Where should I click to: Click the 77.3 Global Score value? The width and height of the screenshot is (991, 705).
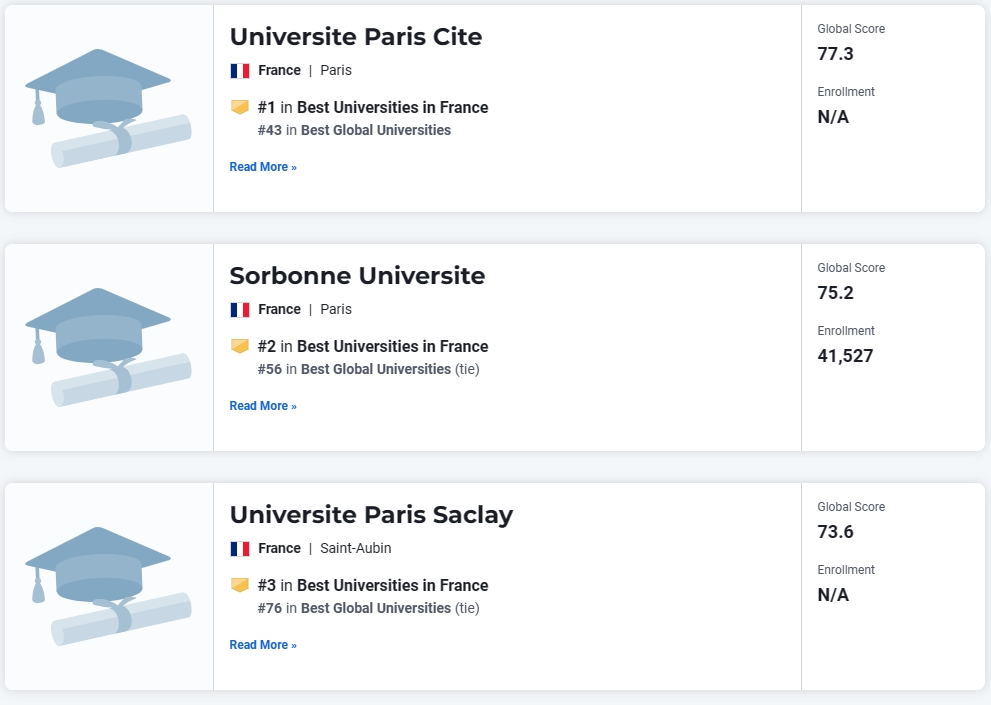[x=836, y=54]
